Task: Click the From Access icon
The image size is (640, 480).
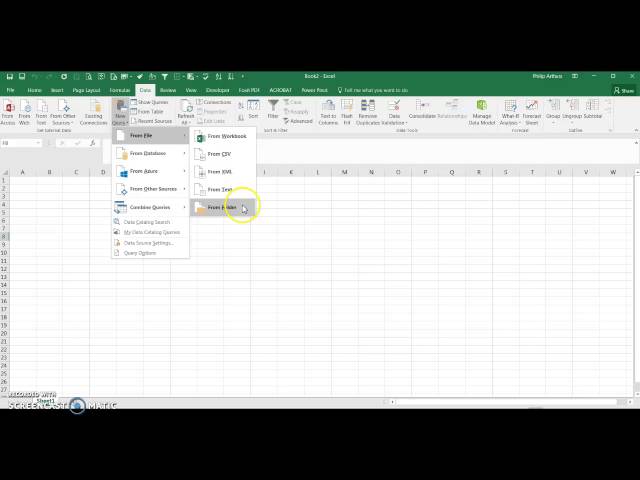Action: pyautogui.click(x=8, y=111)
